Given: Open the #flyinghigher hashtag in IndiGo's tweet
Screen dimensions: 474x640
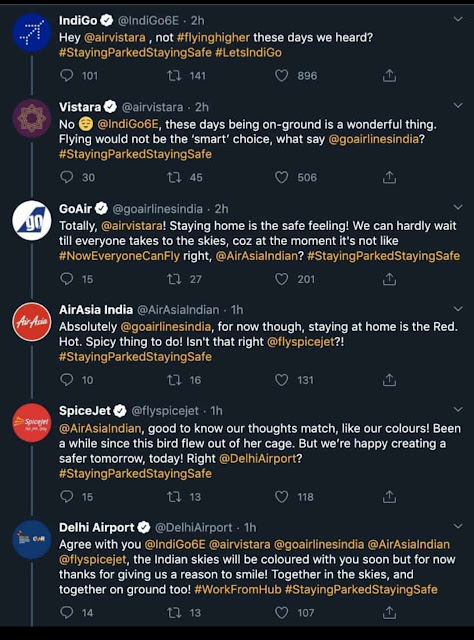Looking at the screenshot, I should tap(213, 38).
